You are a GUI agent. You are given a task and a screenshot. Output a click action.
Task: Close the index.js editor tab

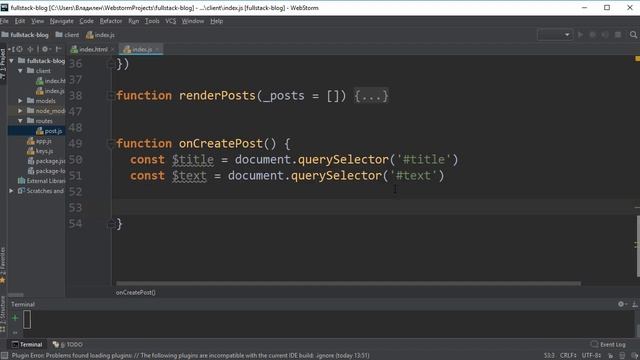[158, 49]
